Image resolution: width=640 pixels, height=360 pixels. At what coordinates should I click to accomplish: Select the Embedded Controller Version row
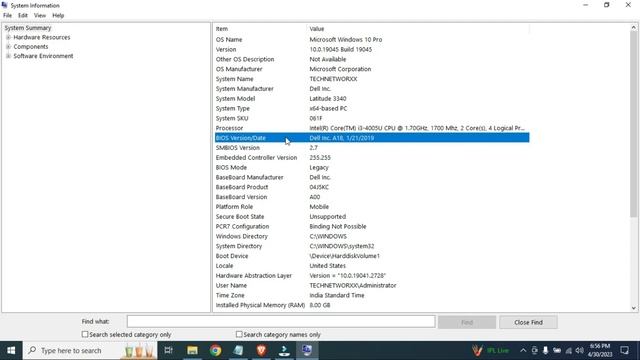click(372, 157)
